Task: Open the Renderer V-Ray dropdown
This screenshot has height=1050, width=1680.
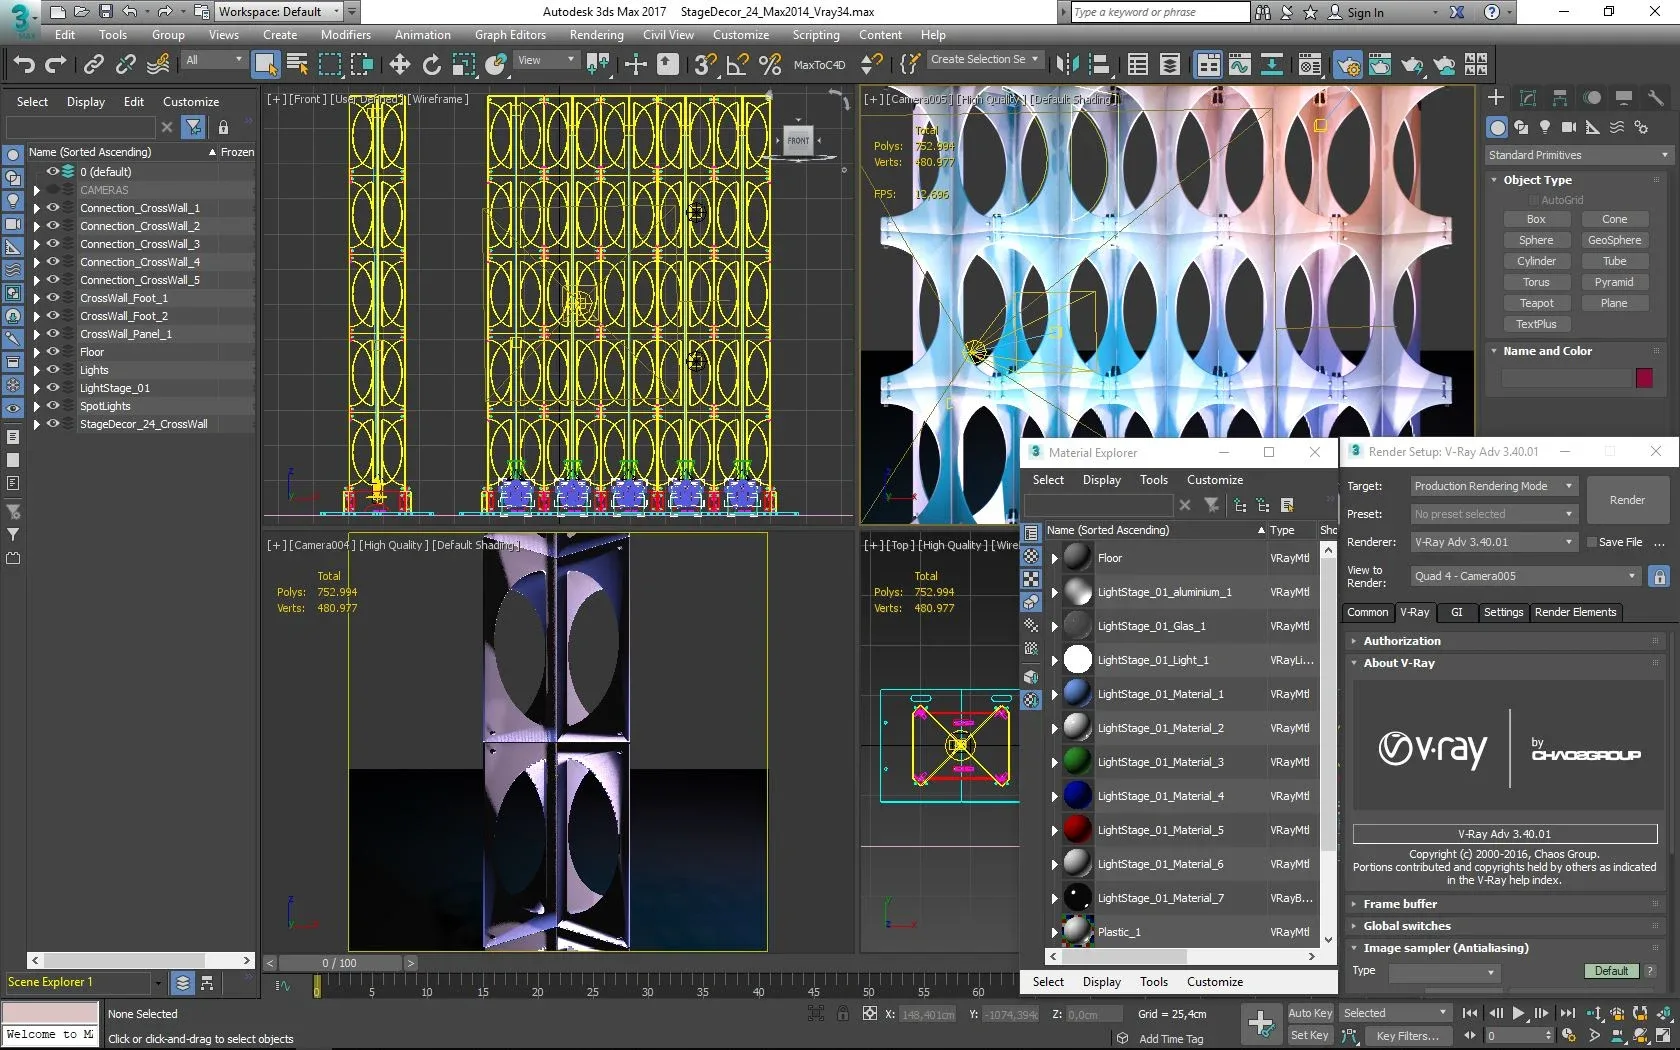Action: click(1494, 542)
